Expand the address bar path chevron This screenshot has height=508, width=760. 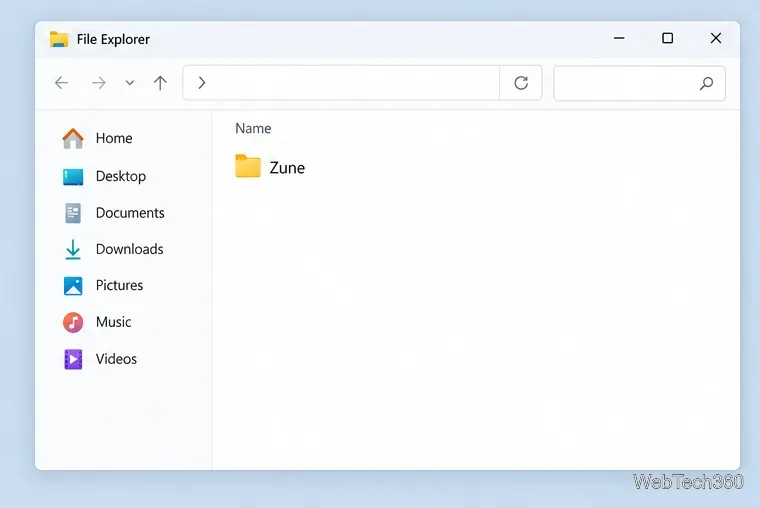[x=202, y=83]
